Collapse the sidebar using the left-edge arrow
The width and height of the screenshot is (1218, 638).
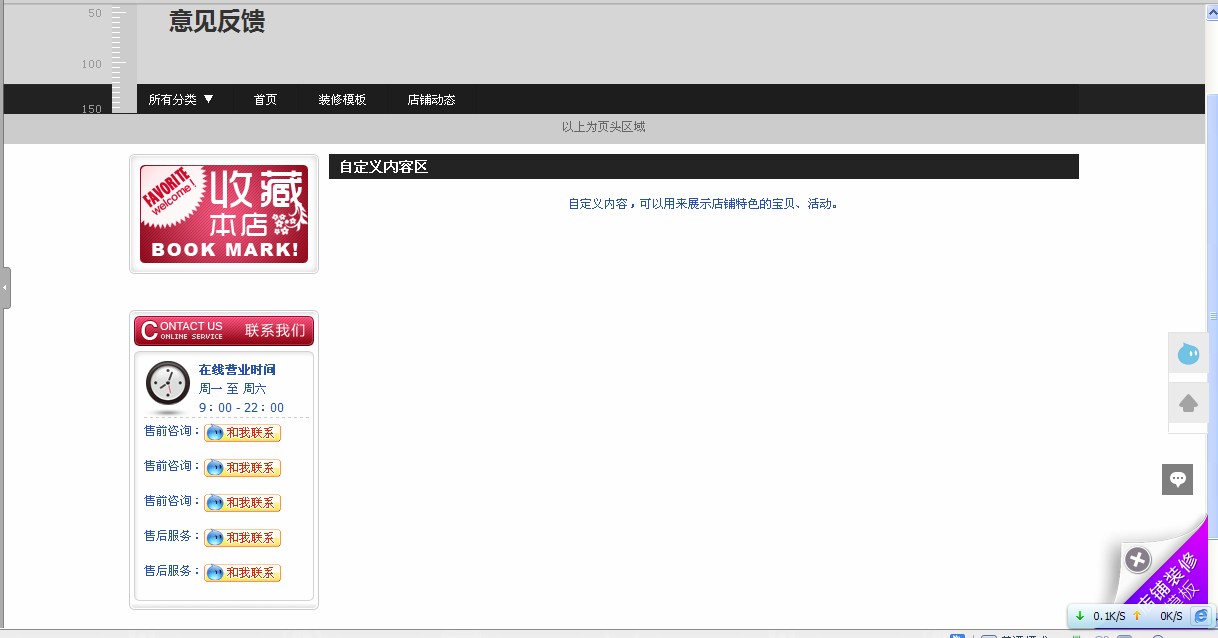pos(4,287)
